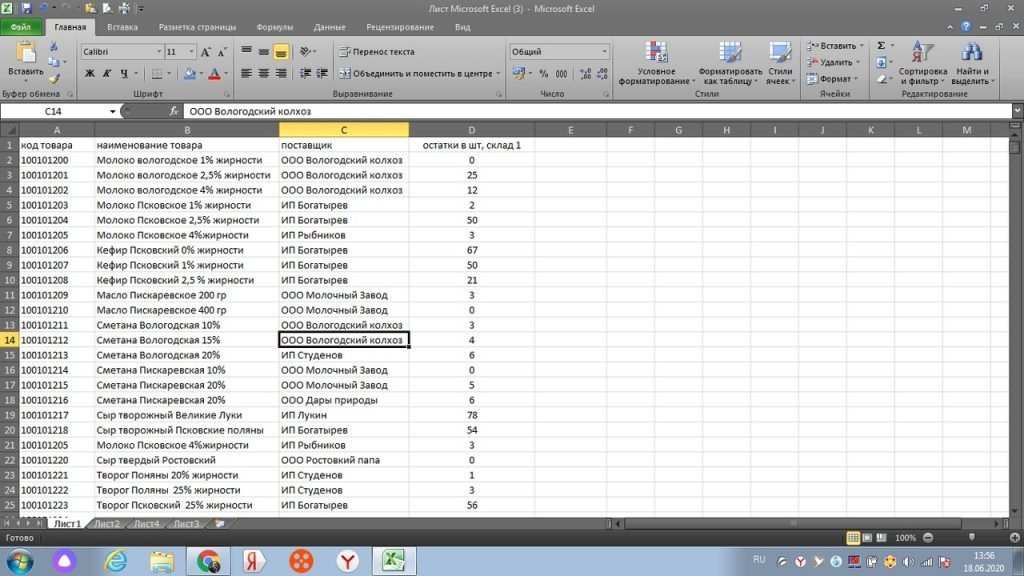Screen dimensions: 1024x576
Task: Toggle italic formatting with the К button
Action: 105,73
